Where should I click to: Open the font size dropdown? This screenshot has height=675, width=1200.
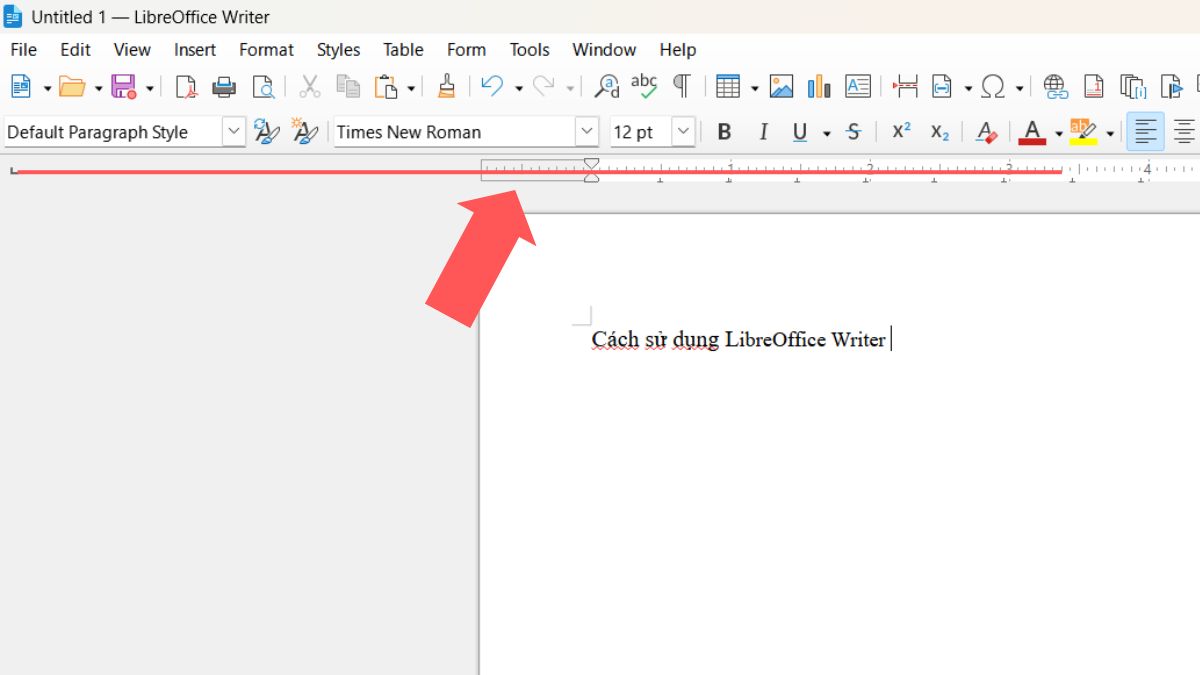[684, 131]
